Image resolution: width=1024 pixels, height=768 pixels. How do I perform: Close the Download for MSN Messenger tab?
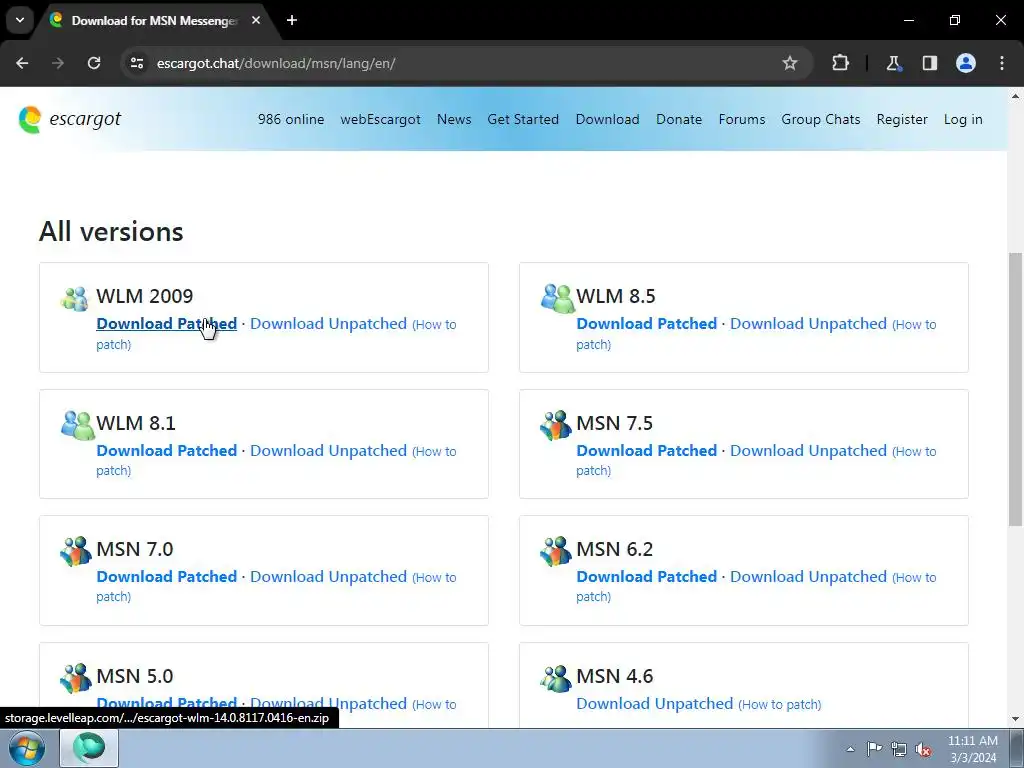pyautogui.click(x=256, y=20)
